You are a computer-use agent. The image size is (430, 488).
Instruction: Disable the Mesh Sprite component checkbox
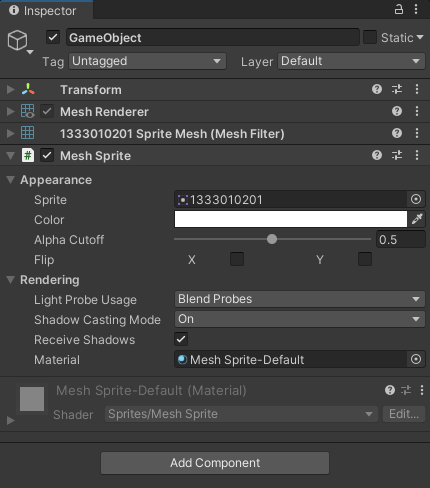click(47, 155)
